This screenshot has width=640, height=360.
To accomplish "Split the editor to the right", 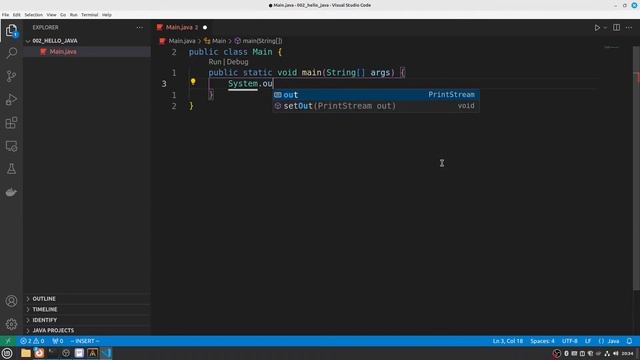I will pyautogui.click(x=616, y=27).
